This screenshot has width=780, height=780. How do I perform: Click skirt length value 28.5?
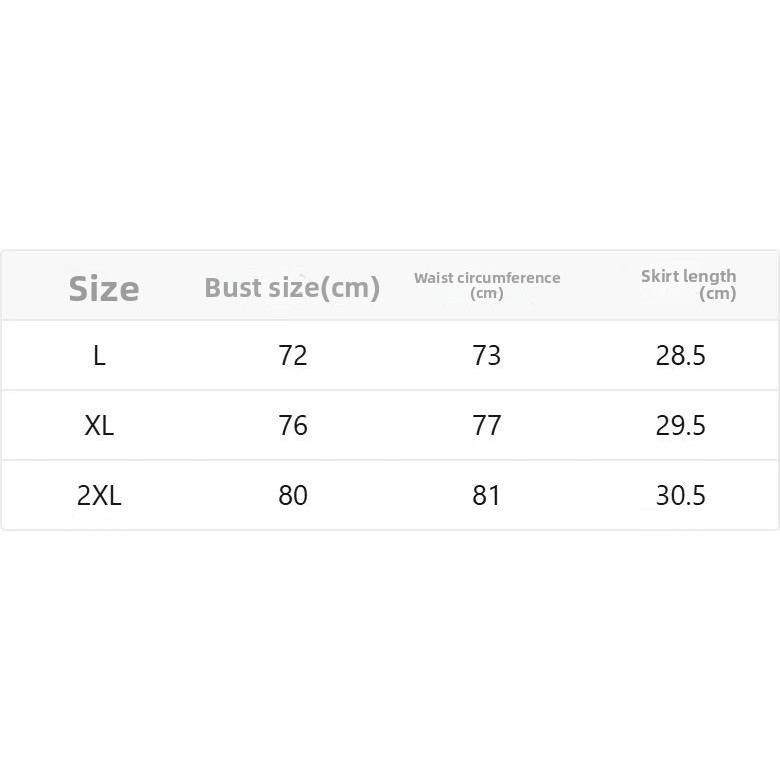click(x=681, y=356)
